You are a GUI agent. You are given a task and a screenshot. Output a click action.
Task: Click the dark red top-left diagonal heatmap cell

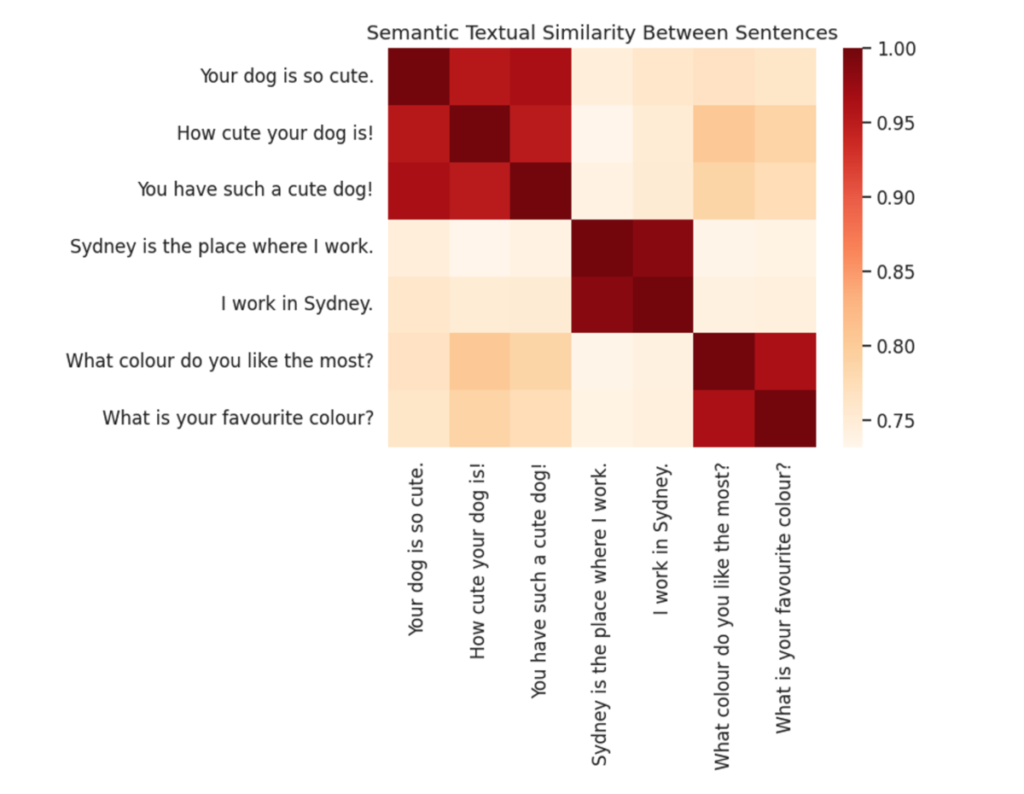pyautogui.click(x=419, y=76)
